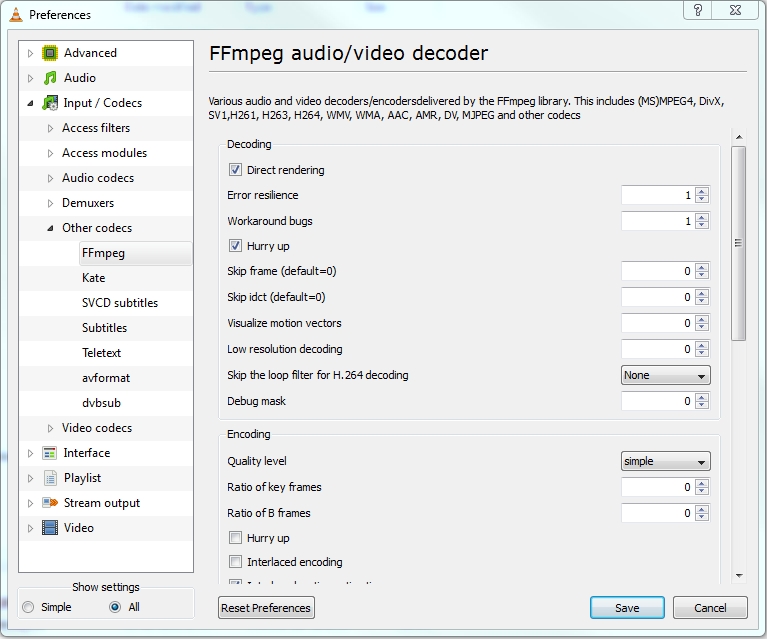Click the Stream output icon
Screen dimensions: 767x639
pyautogui.click(x=50, y=502)
